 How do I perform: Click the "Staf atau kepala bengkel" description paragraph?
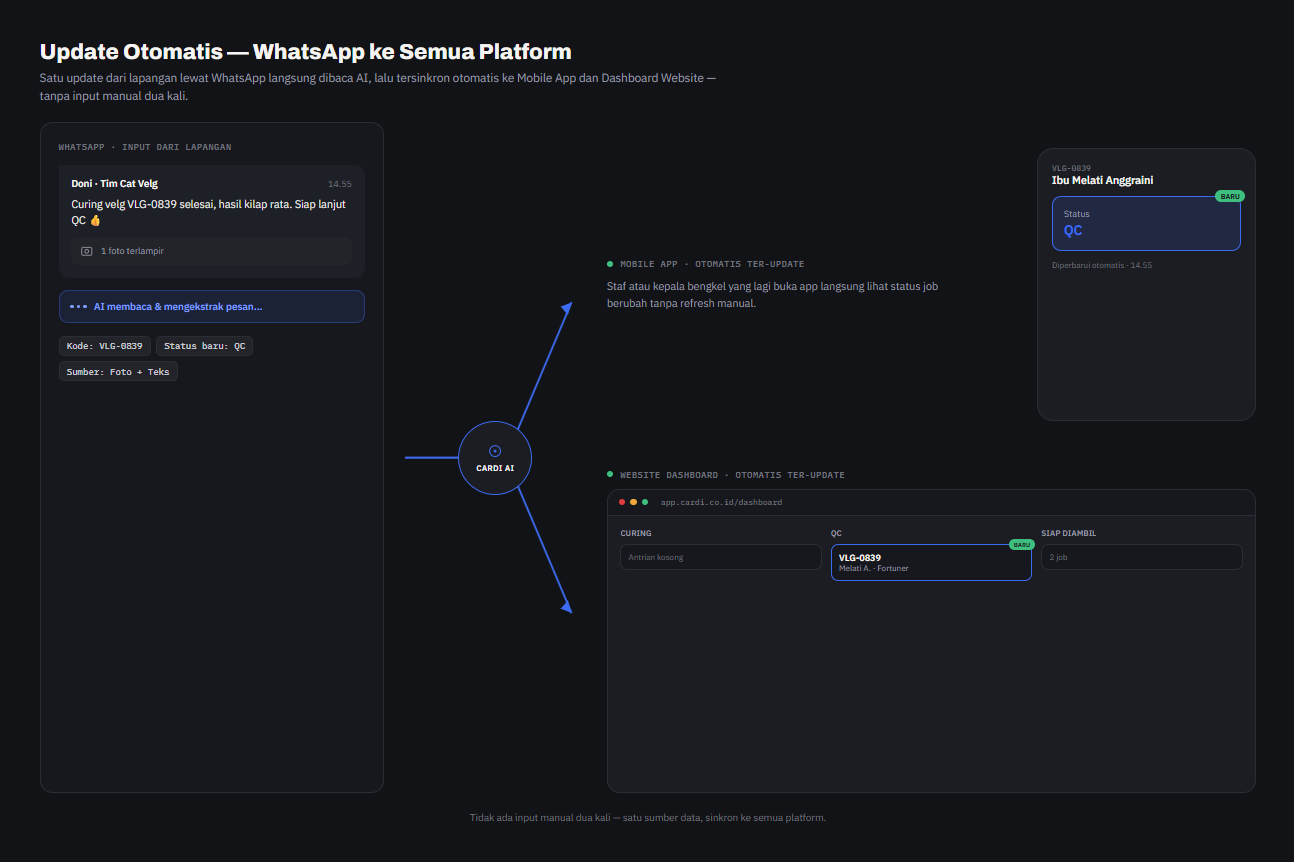773,295
